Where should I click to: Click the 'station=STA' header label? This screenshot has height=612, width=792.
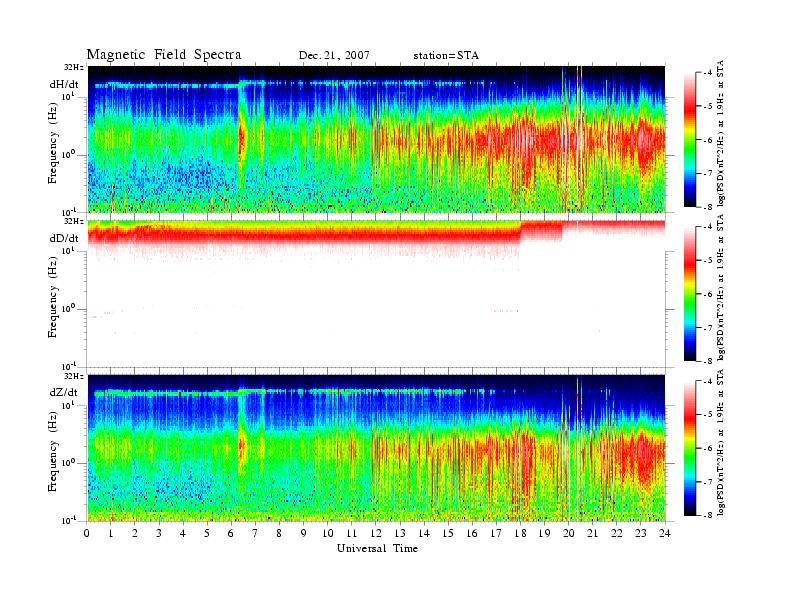tap(446, 56)
